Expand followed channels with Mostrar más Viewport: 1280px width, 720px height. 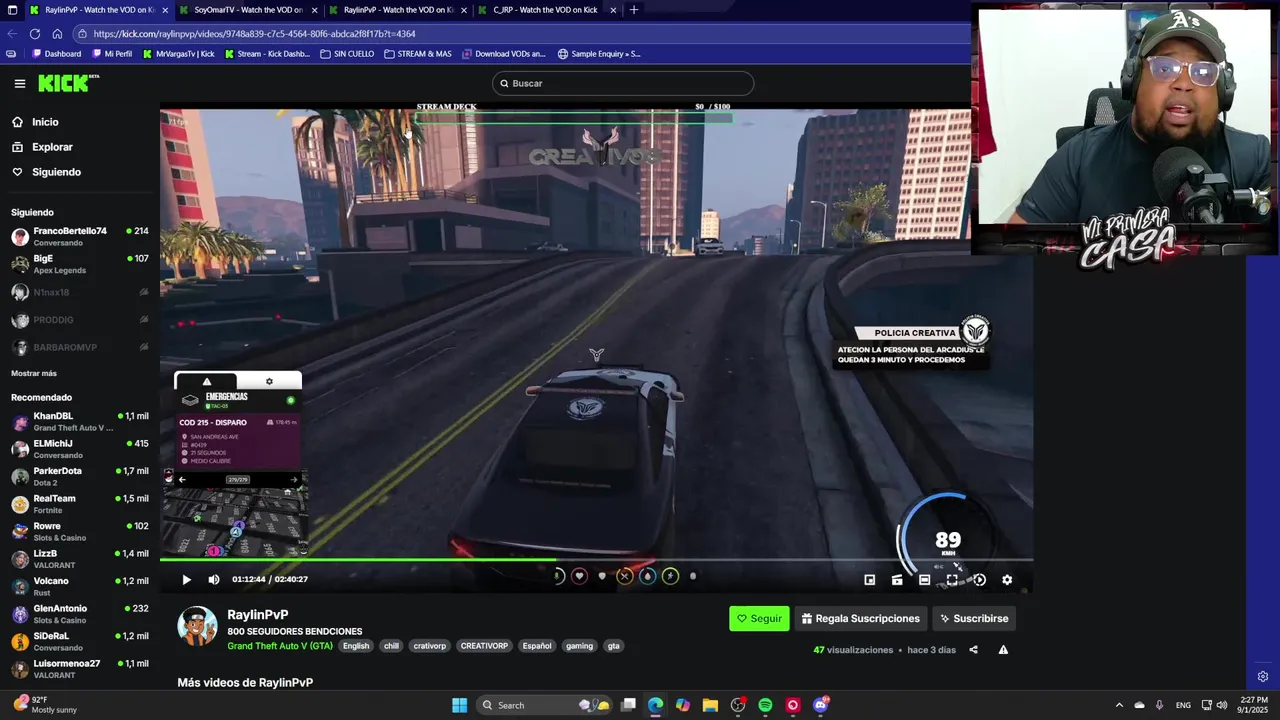(34, 373)
